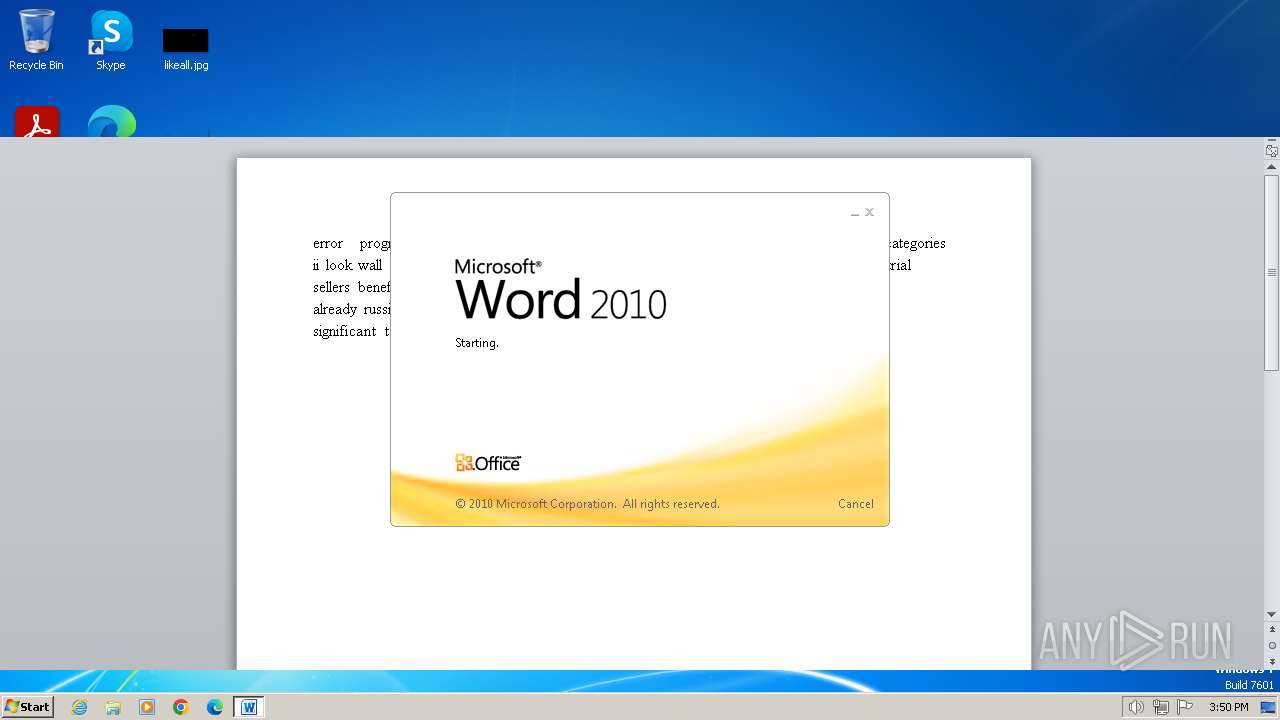1280x720 pixels.
Task: Launch Internet Explorer from taskbar
Action: (80, 707)
